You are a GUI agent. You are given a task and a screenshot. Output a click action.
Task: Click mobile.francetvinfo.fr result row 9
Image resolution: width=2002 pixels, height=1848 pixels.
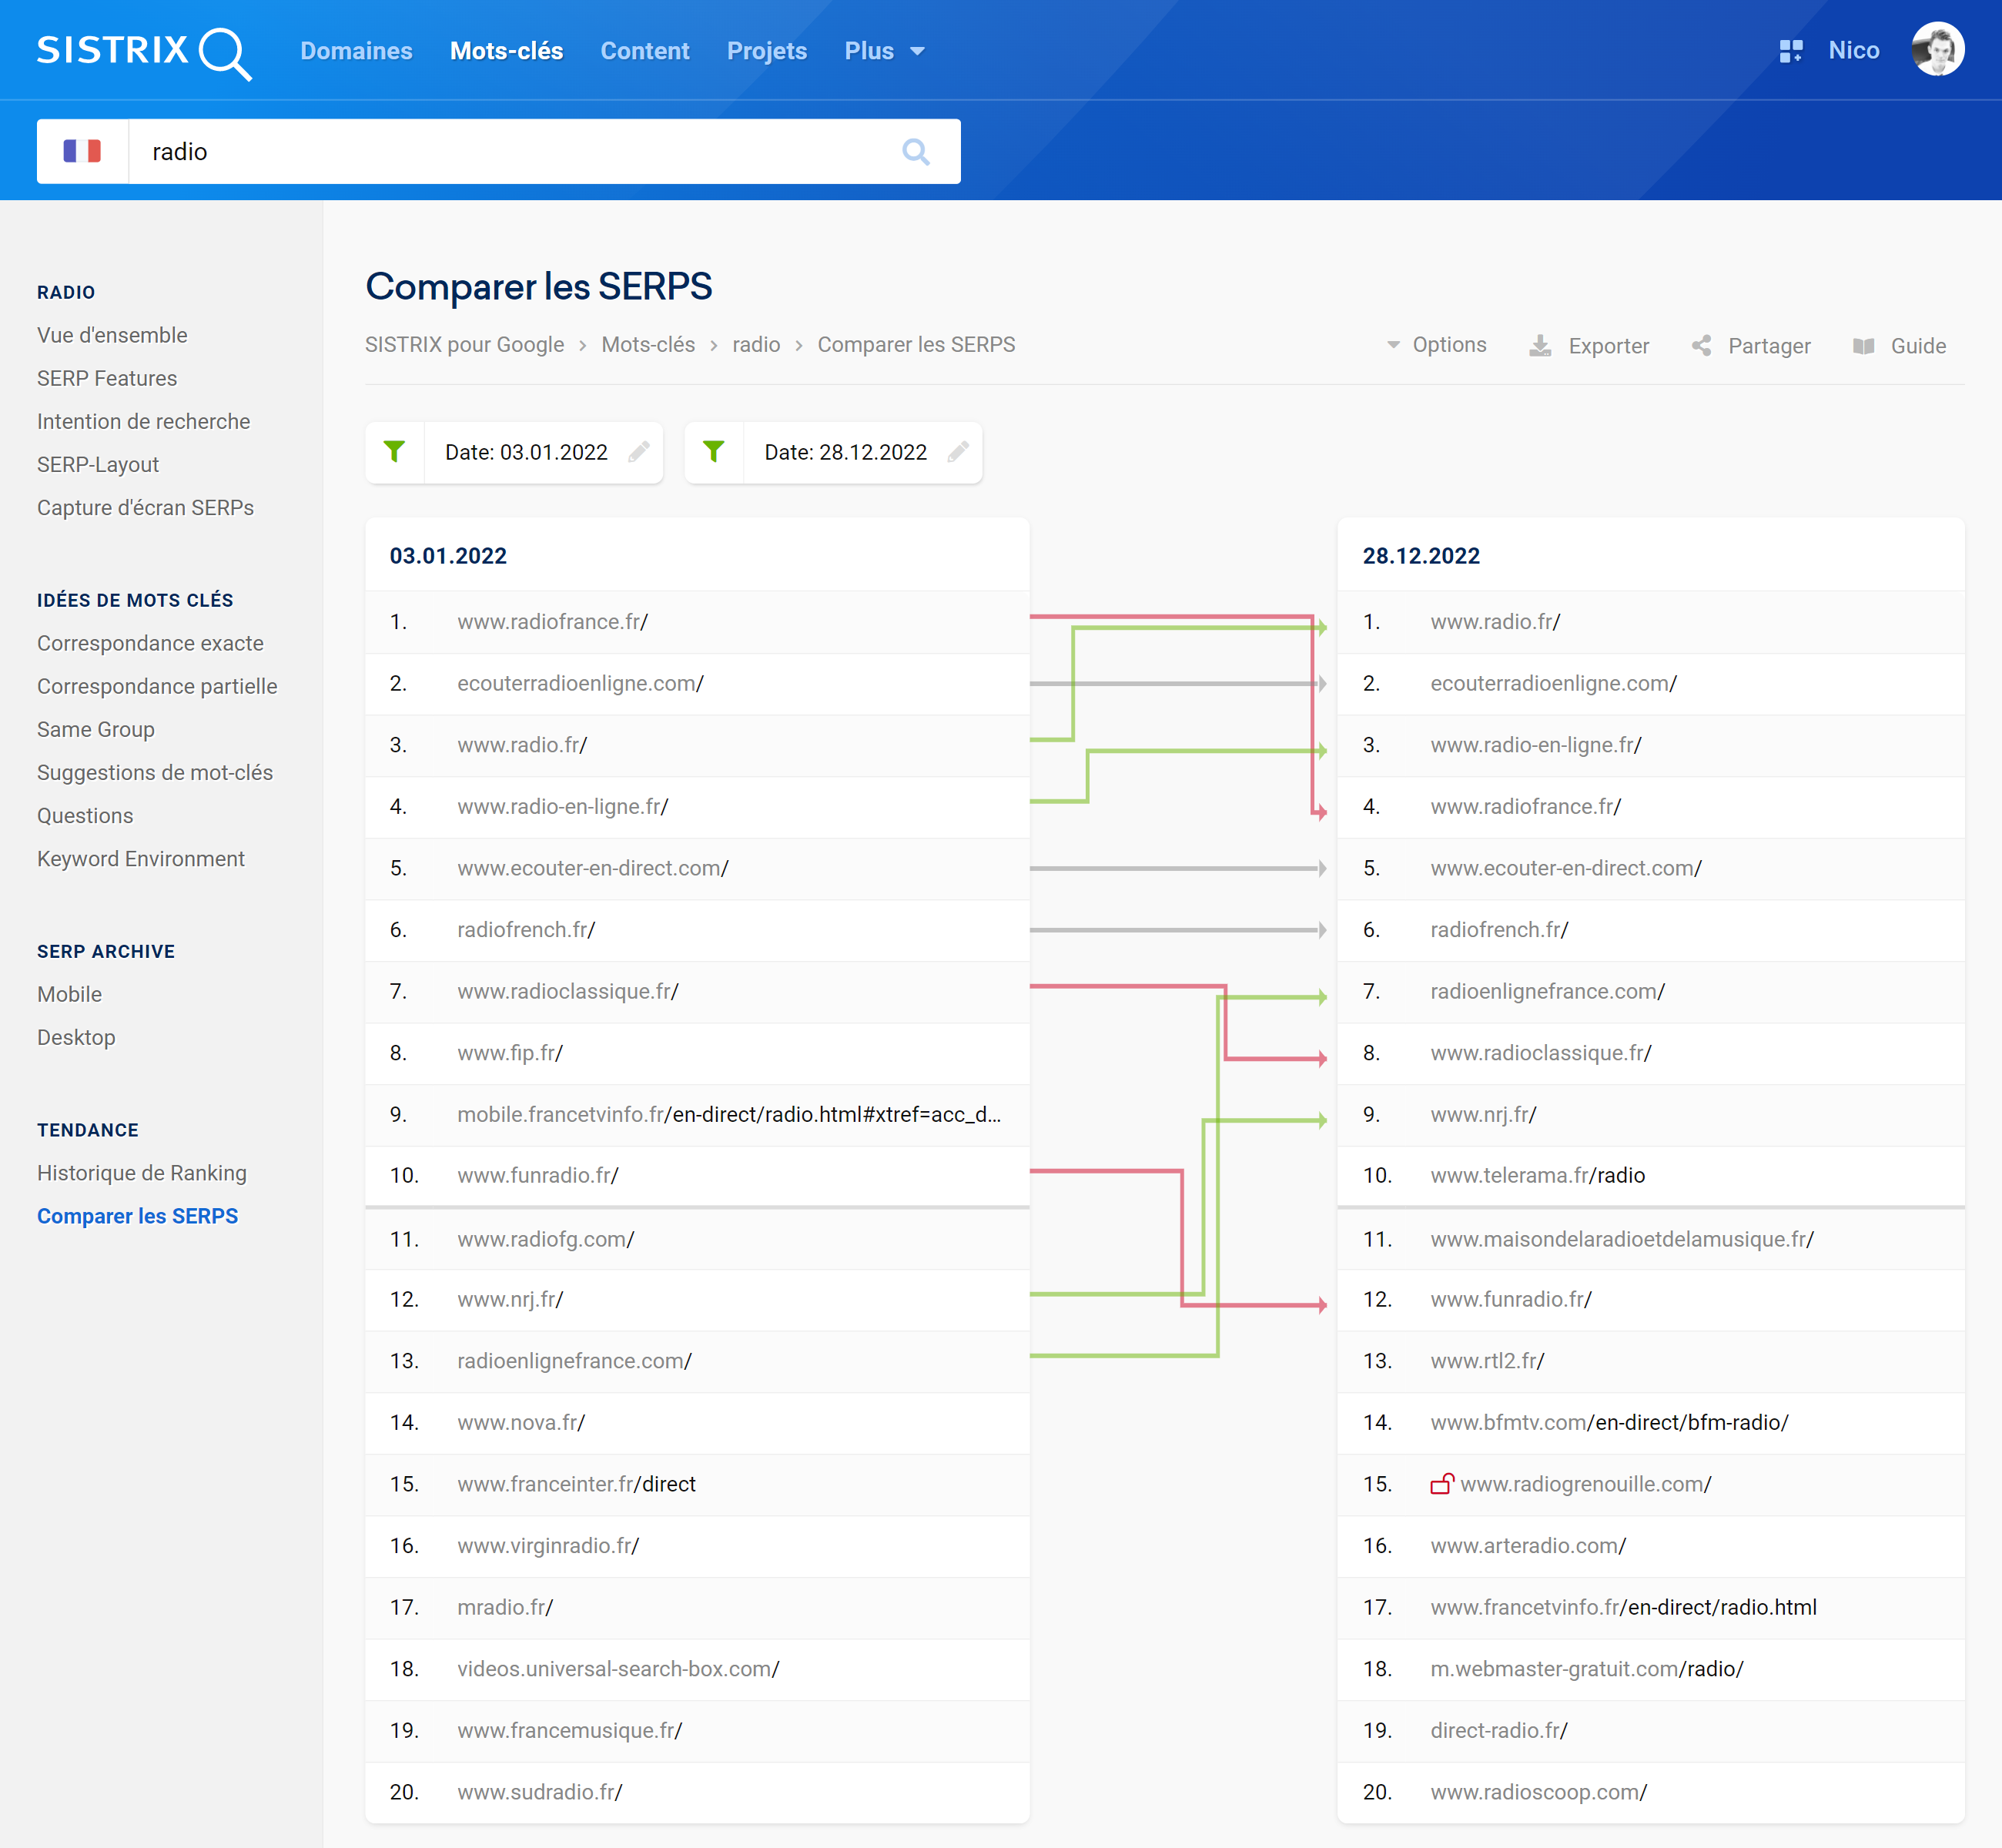pos(729,1115)
